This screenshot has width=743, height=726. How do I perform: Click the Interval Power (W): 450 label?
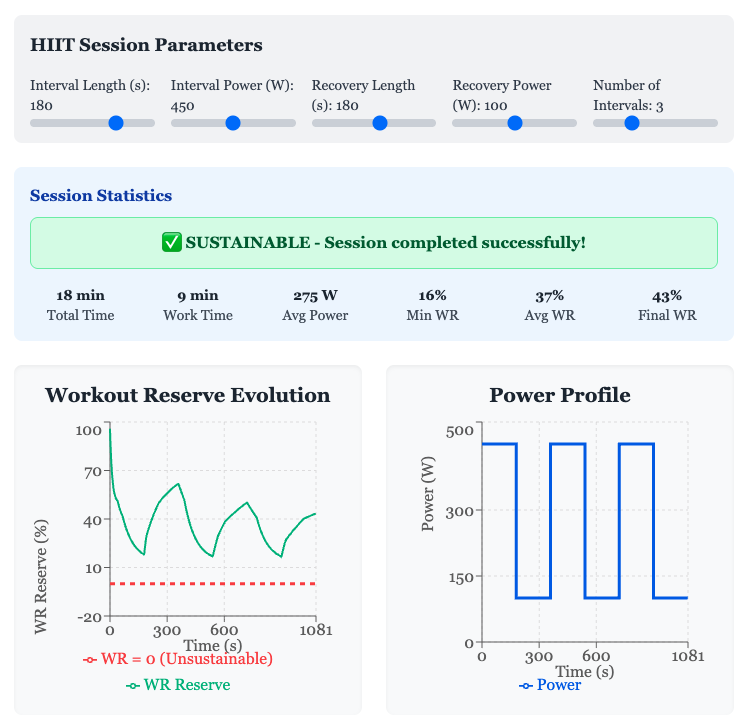[232, 95]
